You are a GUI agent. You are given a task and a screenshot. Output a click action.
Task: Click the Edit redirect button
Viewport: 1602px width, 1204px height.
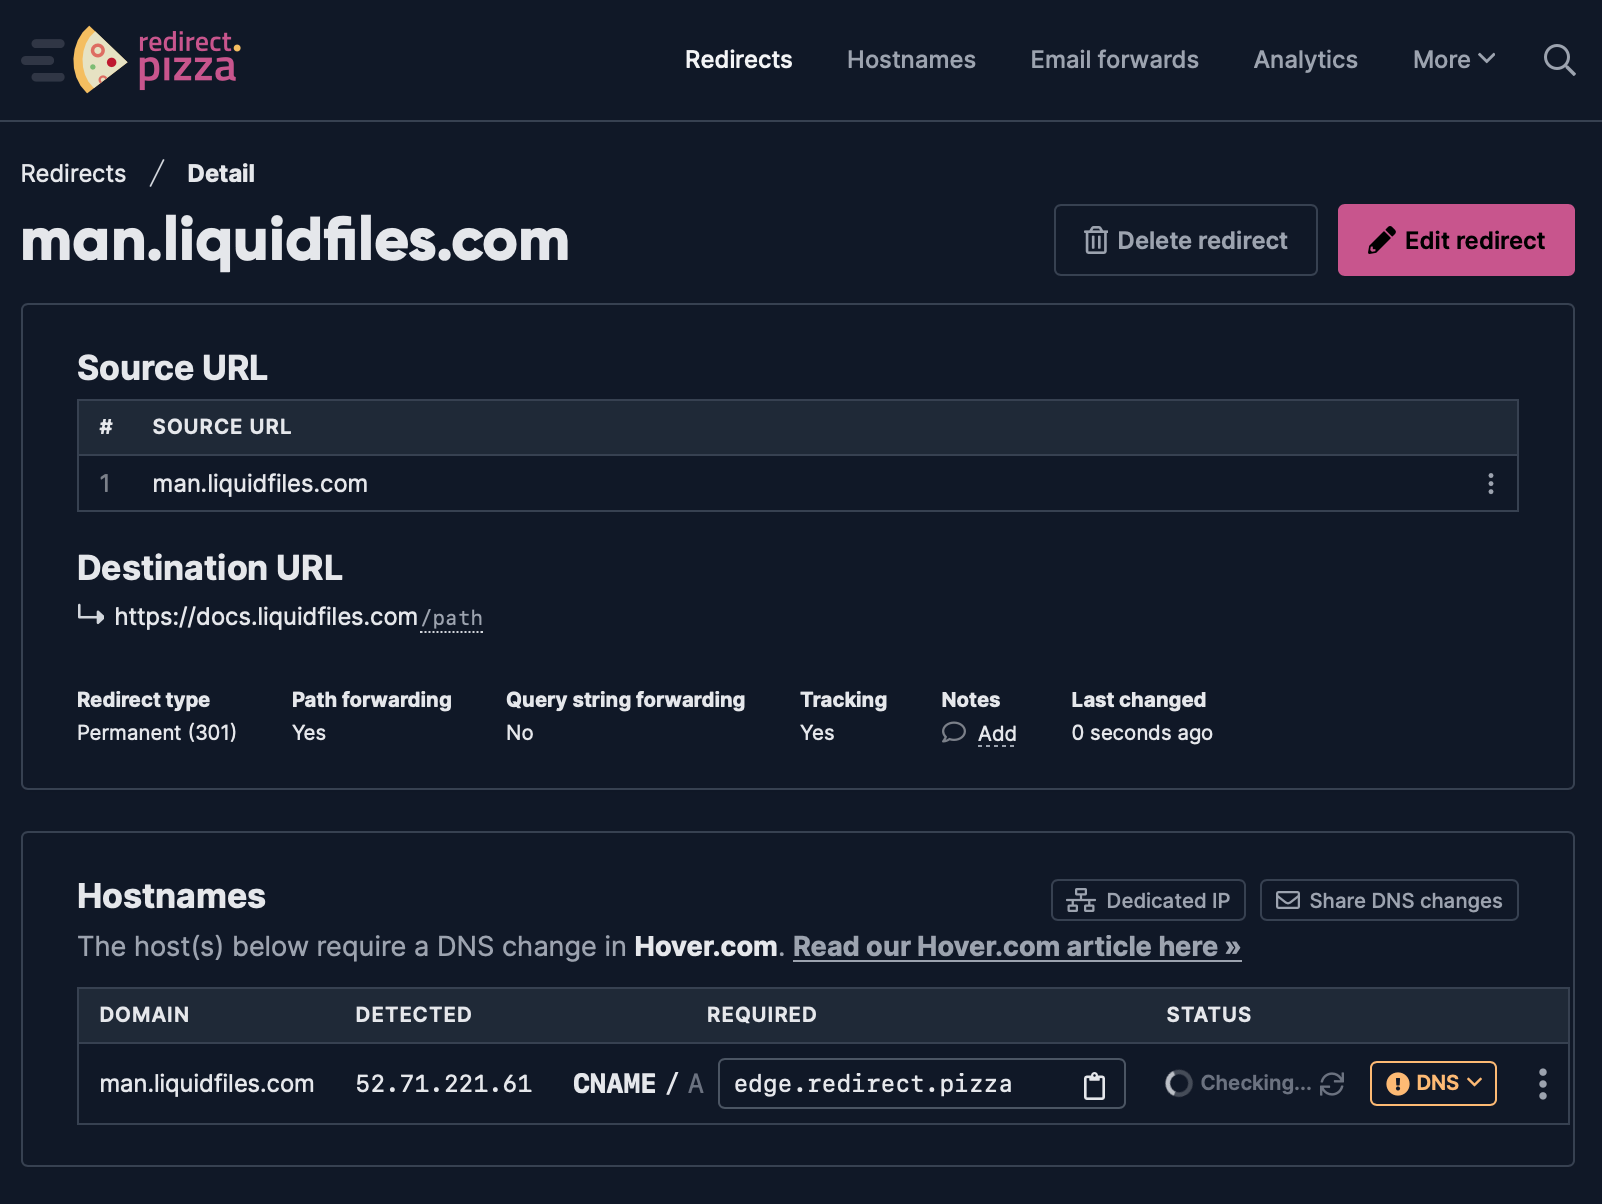click(x=1456, y=240)
